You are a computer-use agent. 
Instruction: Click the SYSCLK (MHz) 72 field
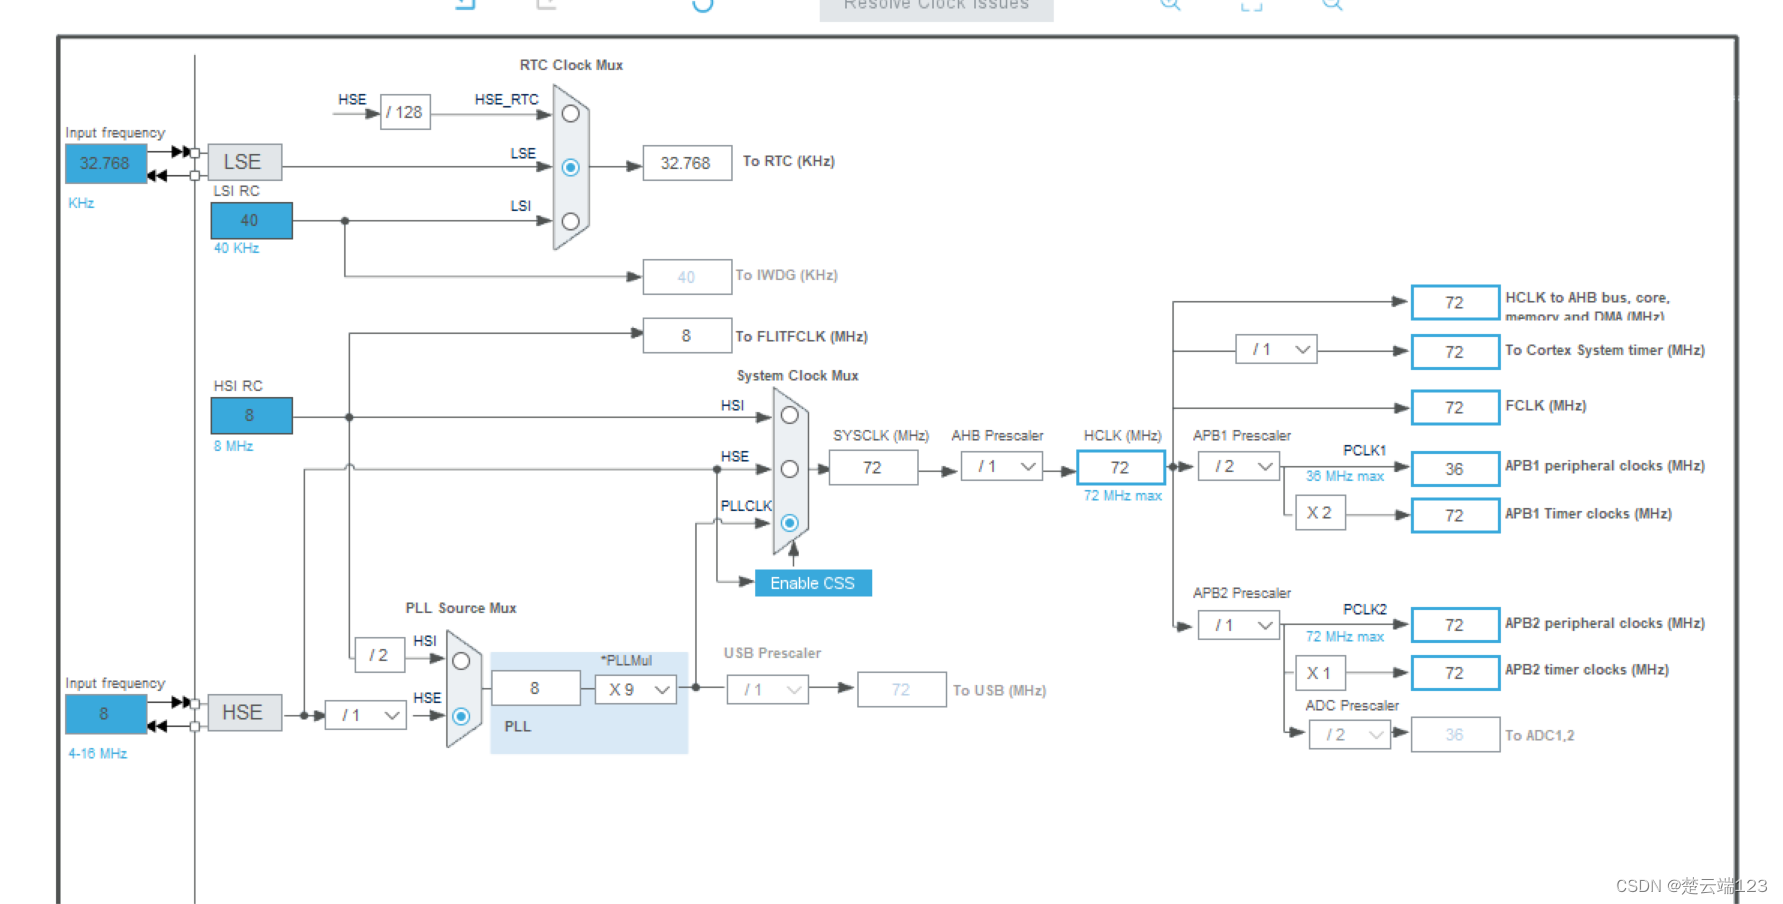click(873, 468)
